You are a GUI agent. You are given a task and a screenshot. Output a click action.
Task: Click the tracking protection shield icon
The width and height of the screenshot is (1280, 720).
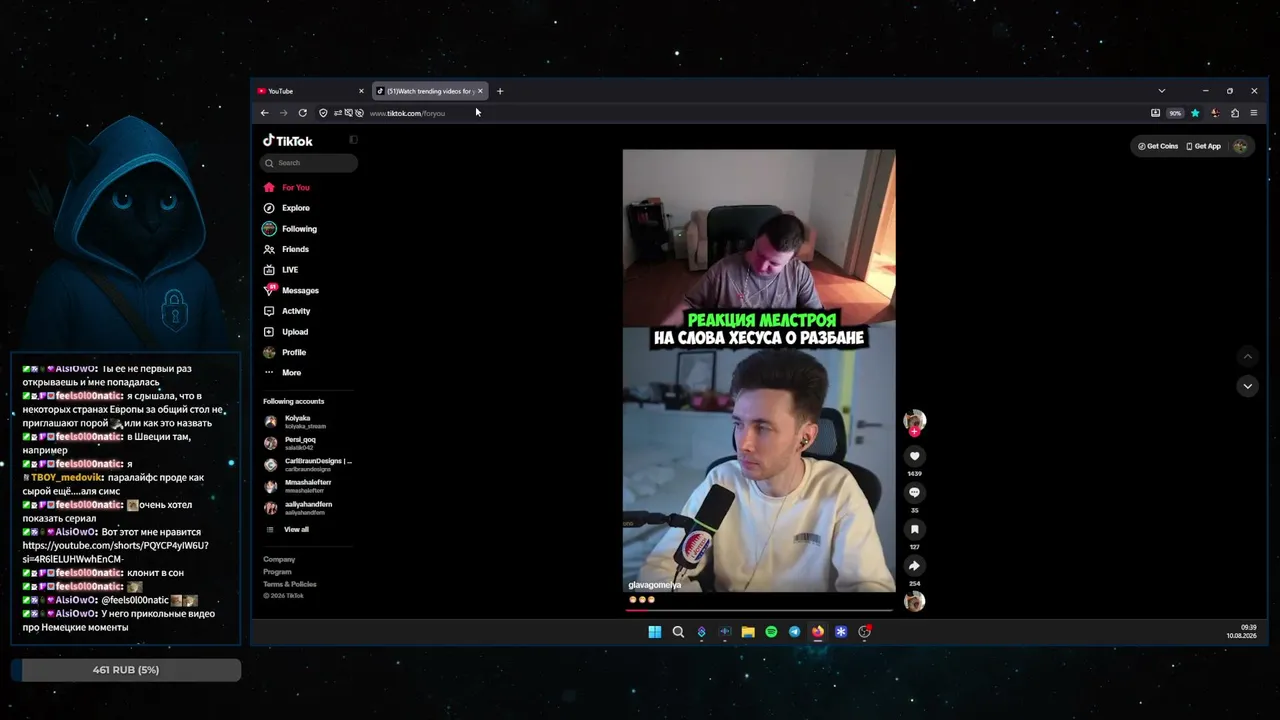coord(323,113)
